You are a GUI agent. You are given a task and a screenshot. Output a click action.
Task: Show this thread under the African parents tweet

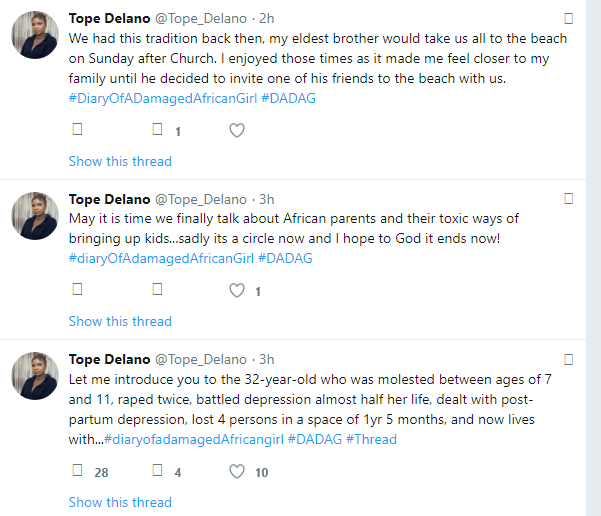(120, 321)
